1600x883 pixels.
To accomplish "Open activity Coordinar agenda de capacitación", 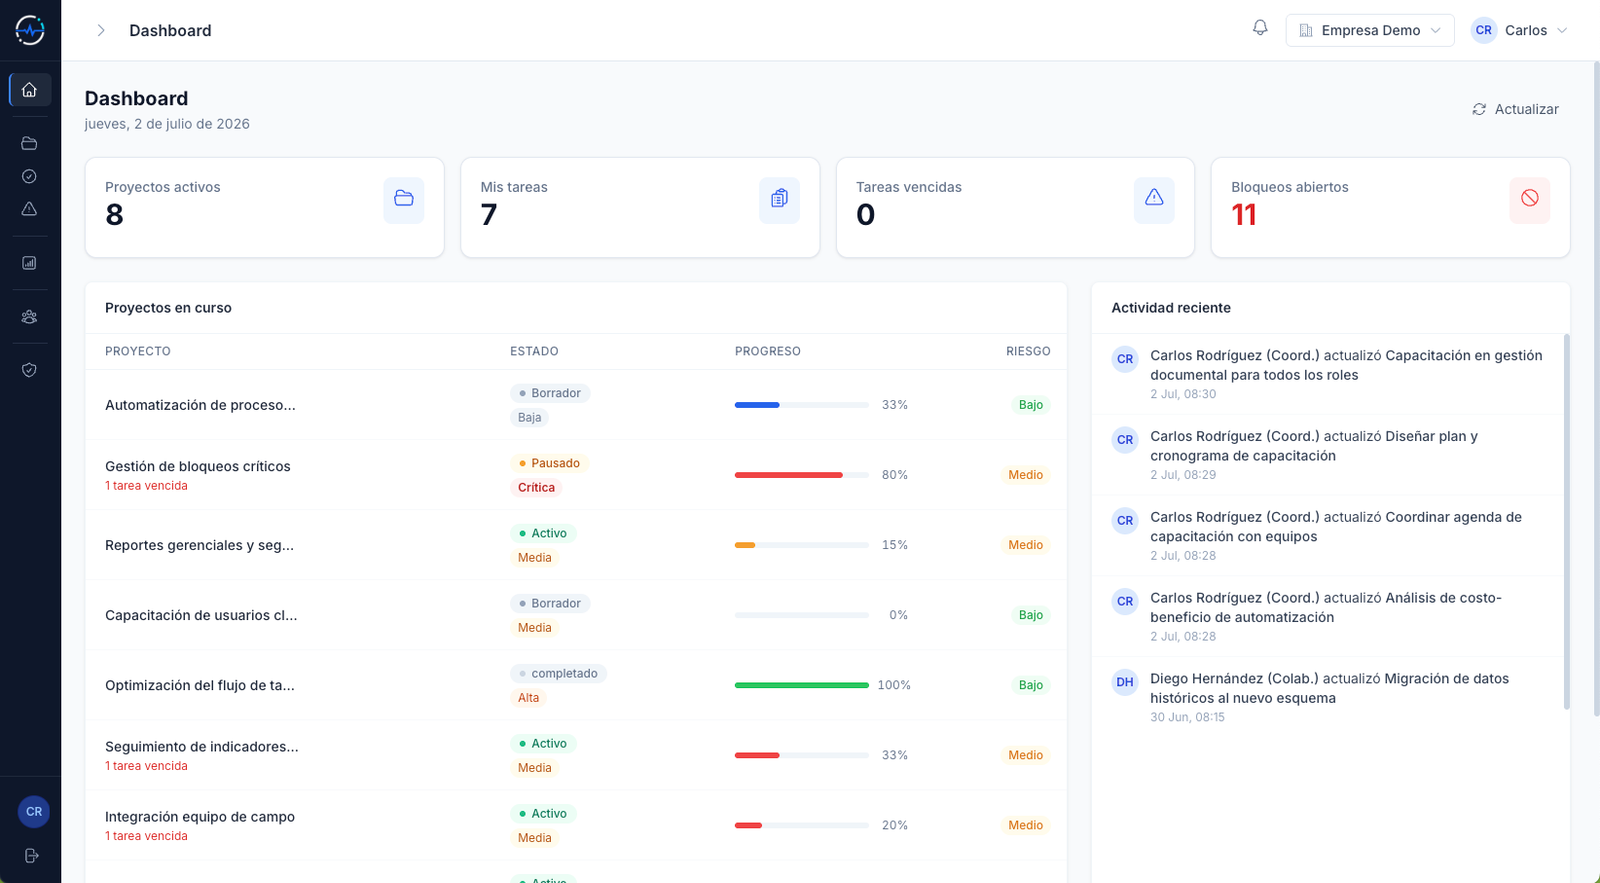I will click(x=1330, y=536).
